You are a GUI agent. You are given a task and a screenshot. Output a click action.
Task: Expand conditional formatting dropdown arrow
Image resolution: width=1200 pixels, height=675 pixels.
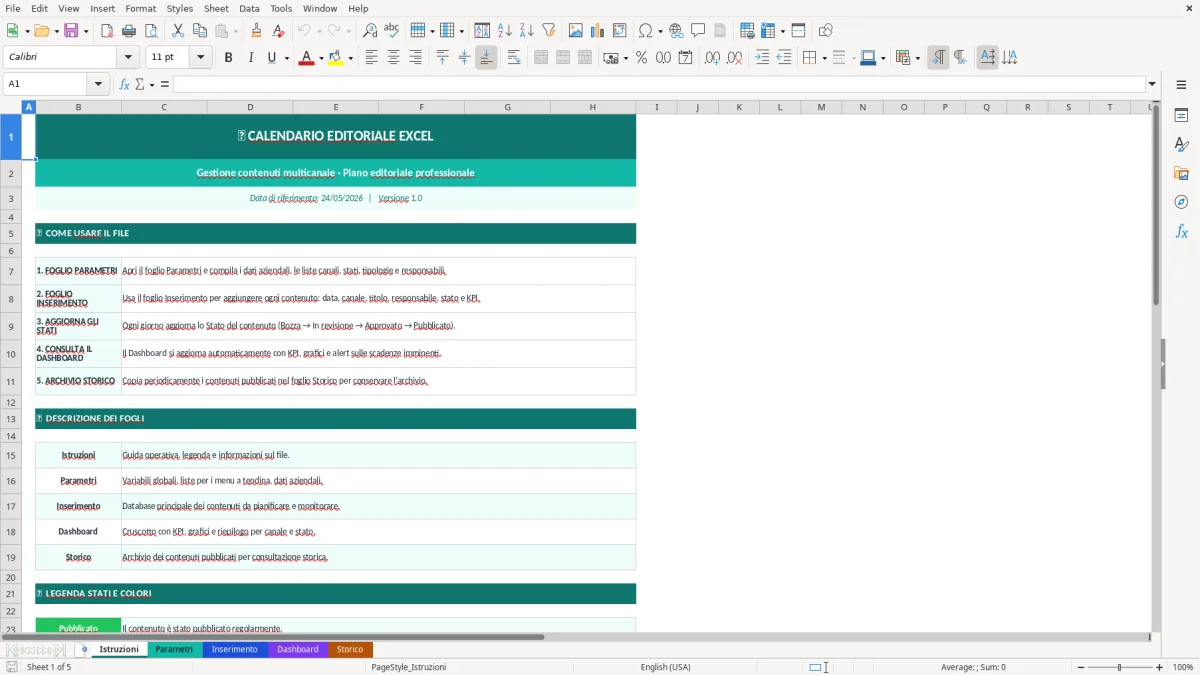coord(917,58)
